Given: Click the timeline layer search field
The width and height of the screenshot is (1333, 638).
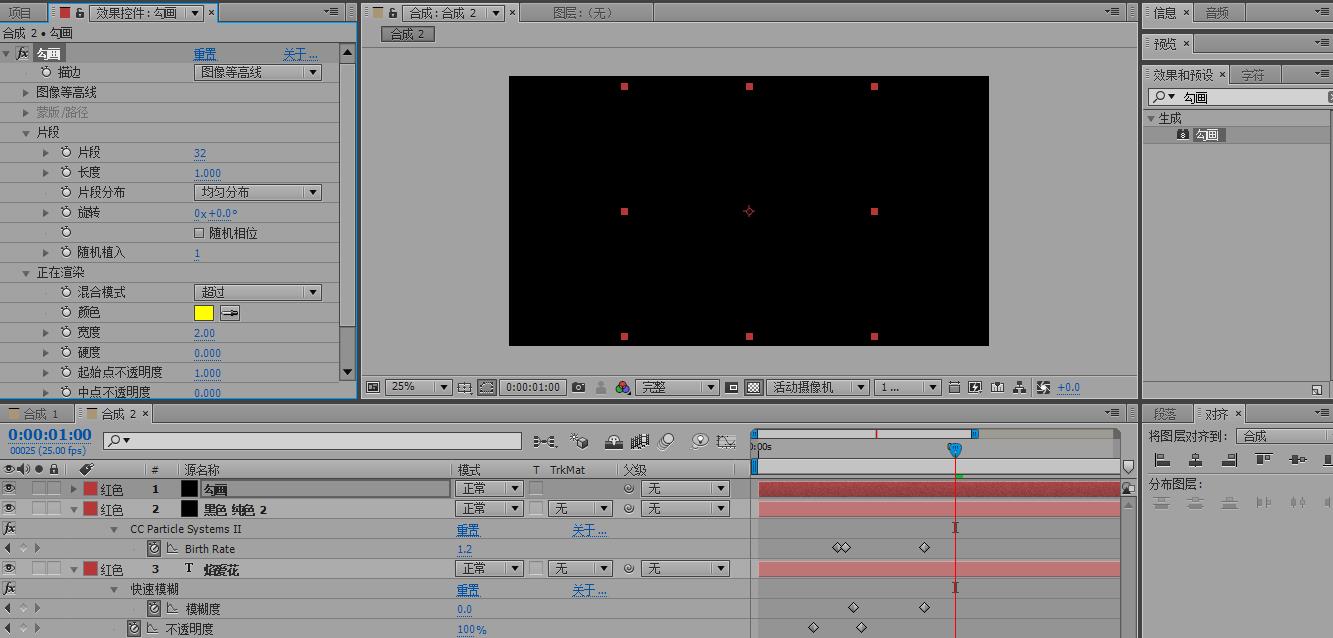Looking at the screenshot, I should 312,441.
